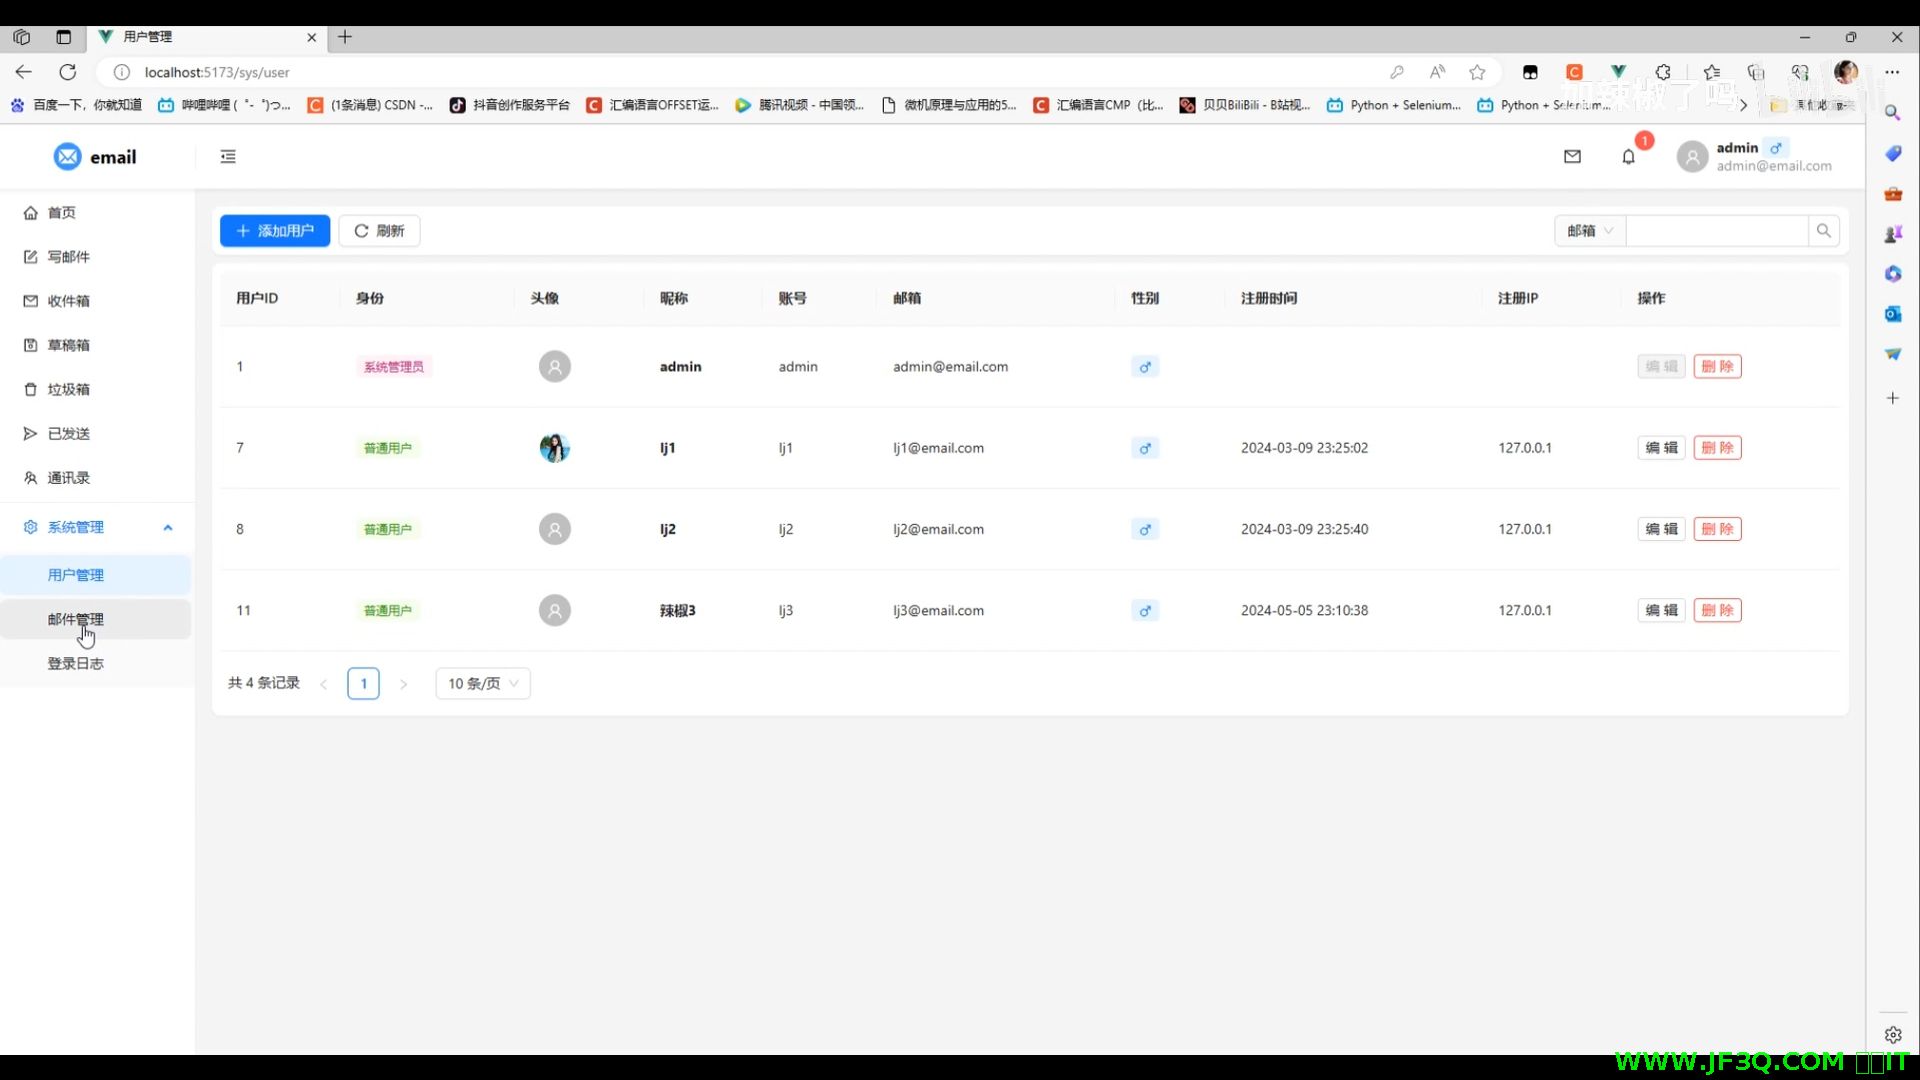Go to 收件箱 in the sidebar
This screenshot has height=1080, width=1920.
[x=68, y=301]
